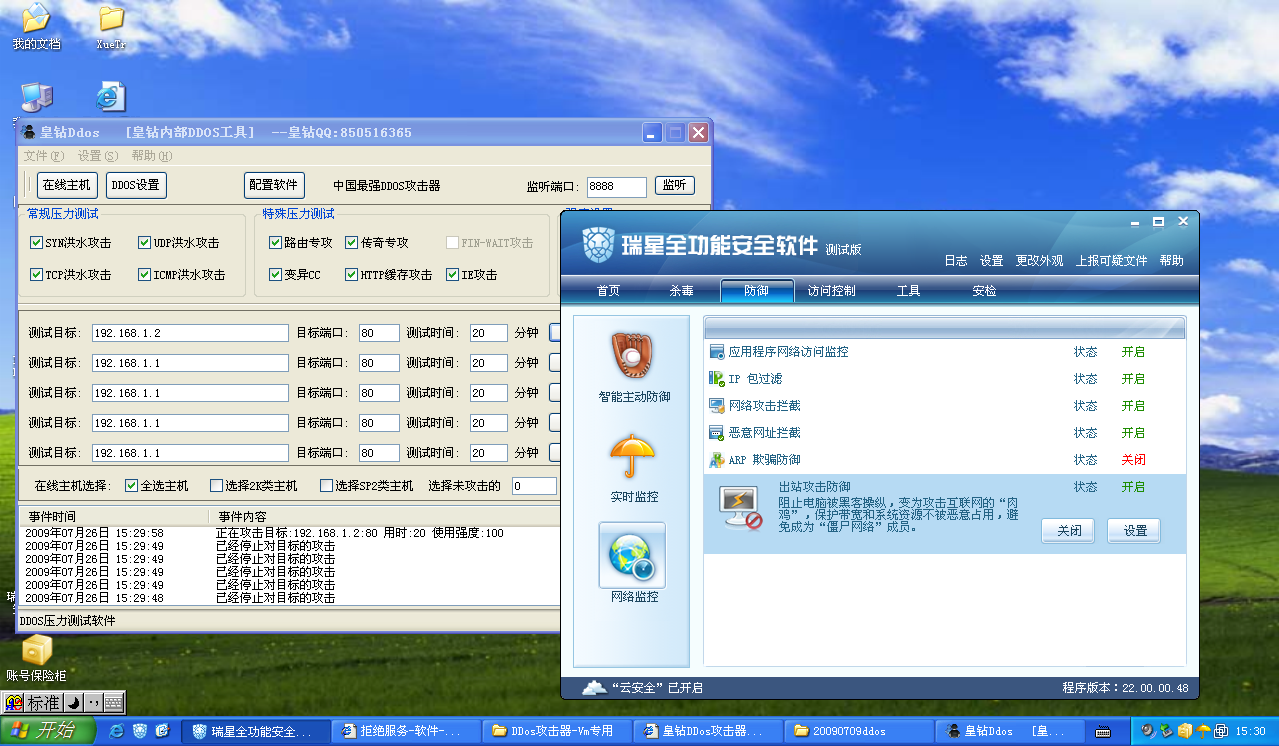Click the 监听 button
This screenshot has width=1279, height=746.
675,185
